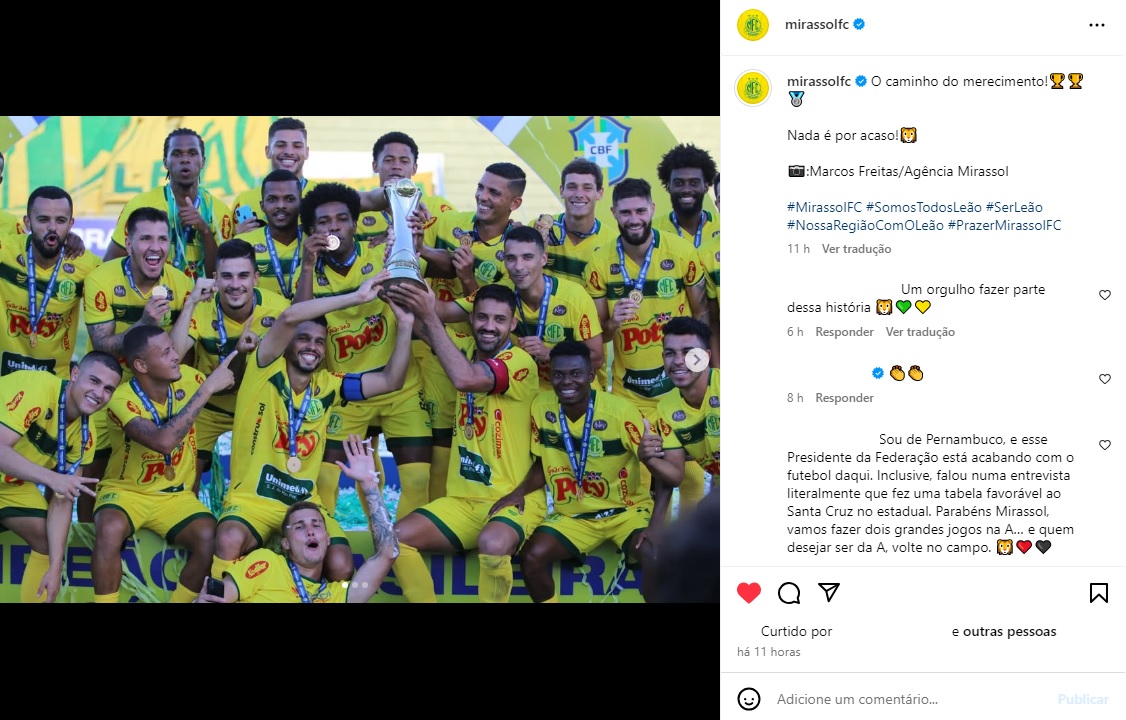Share post via paper plane icon
Viewport: 1126px width, 720px height.
tap(829, 592)
